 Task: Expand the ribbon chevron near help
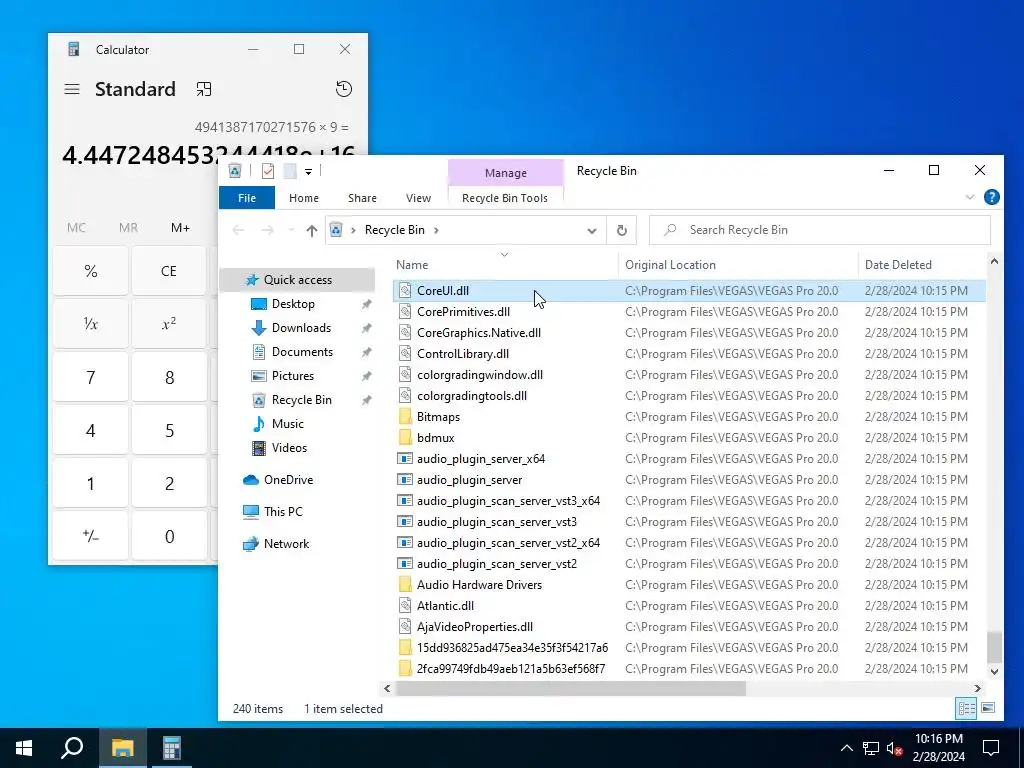[x=970, y=197]
